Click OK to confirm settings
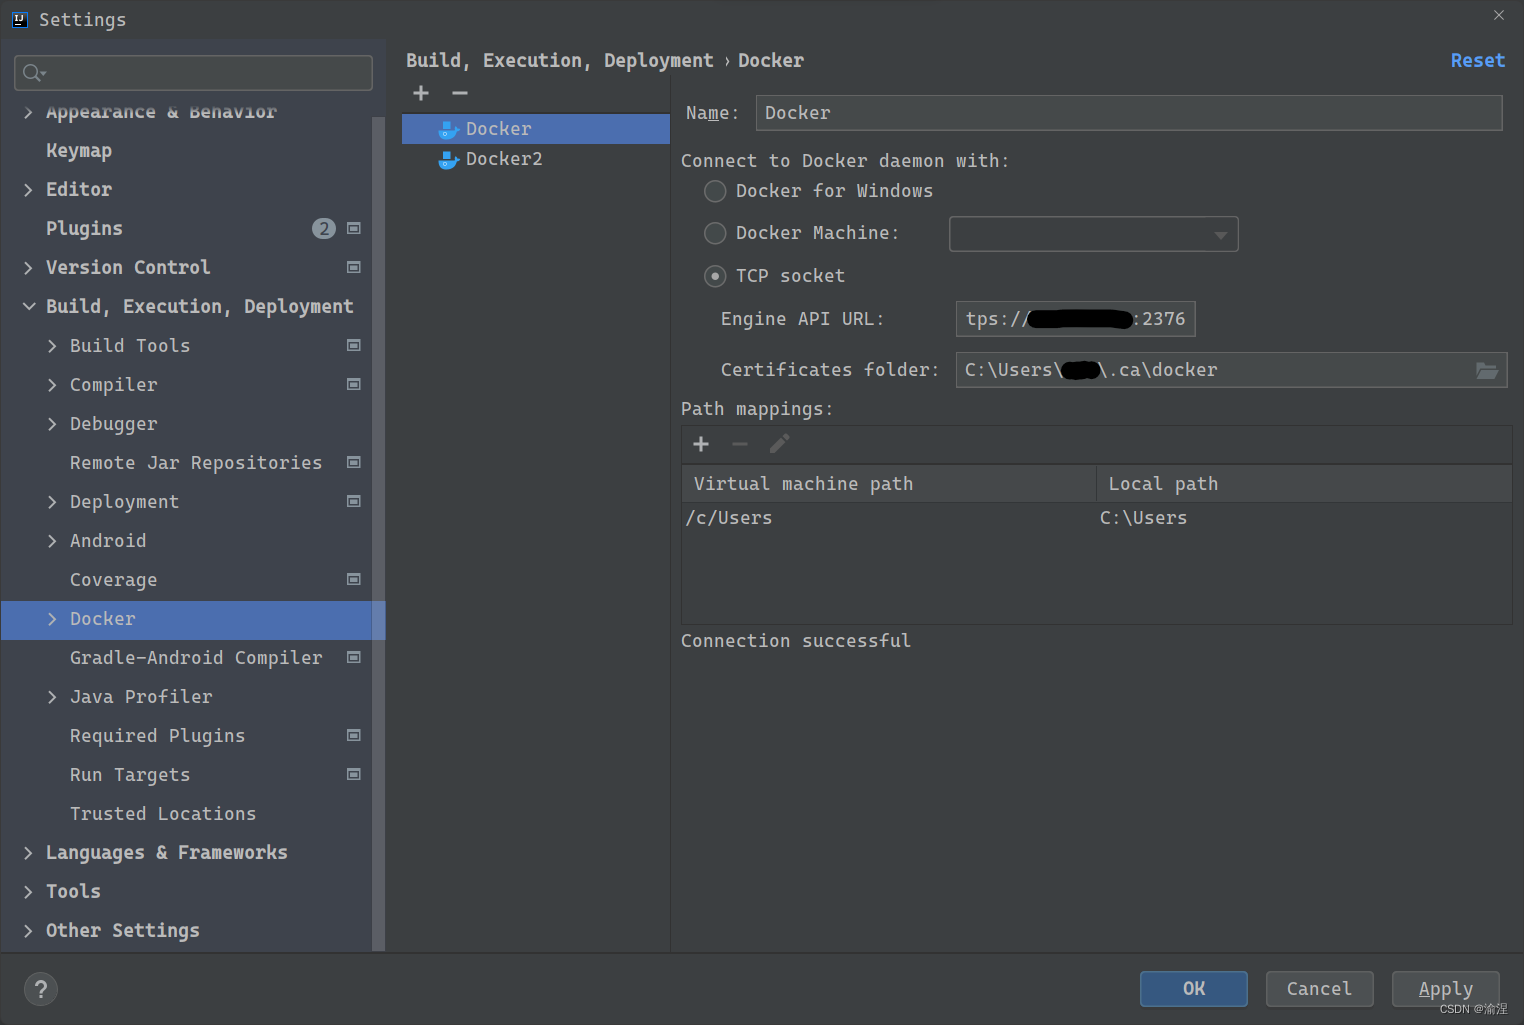 coord(1194,989)
